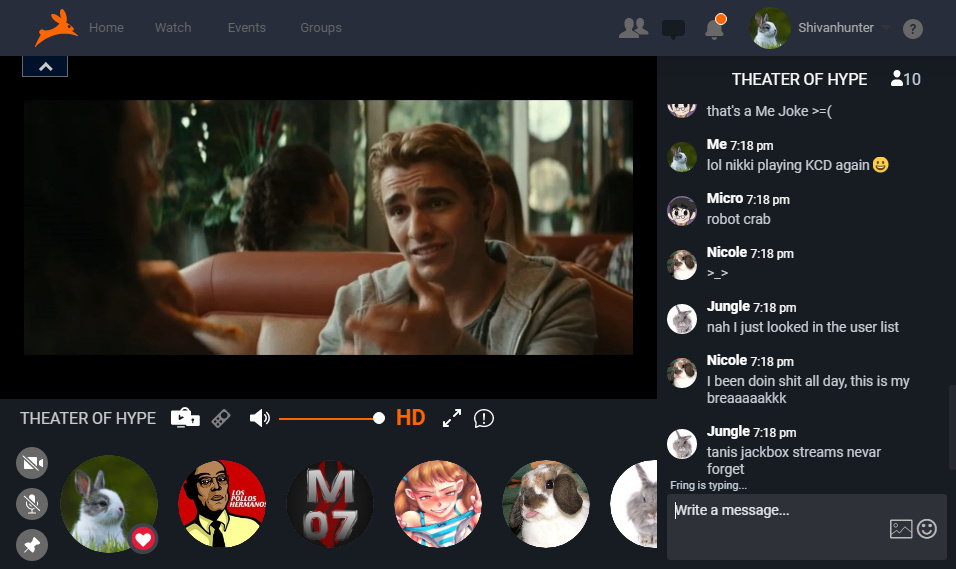Select the Los Pollos Hermanos participant avatar
This screenshot has height=569, width=956.
click(x=222, y=504)
